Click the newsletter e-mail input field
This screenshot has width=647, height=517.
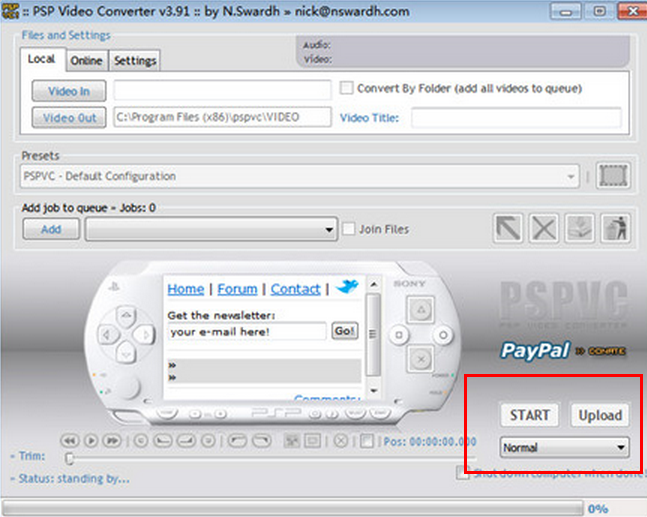click(x=247, y=331)
